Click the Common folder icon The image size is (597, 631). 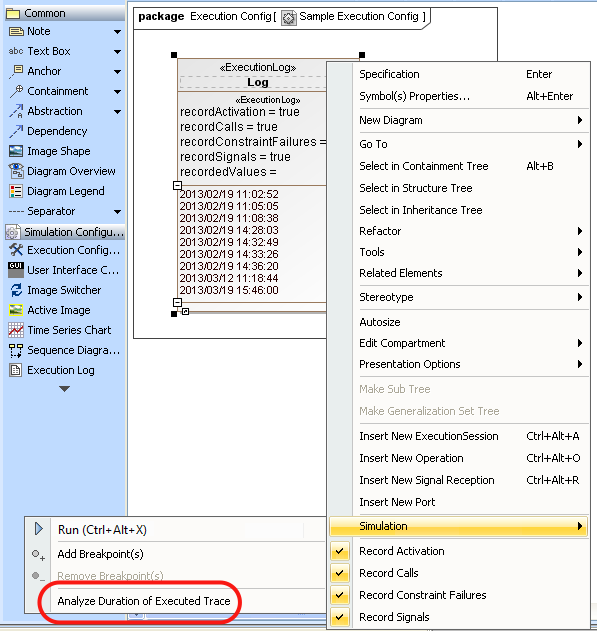[13, 13]
